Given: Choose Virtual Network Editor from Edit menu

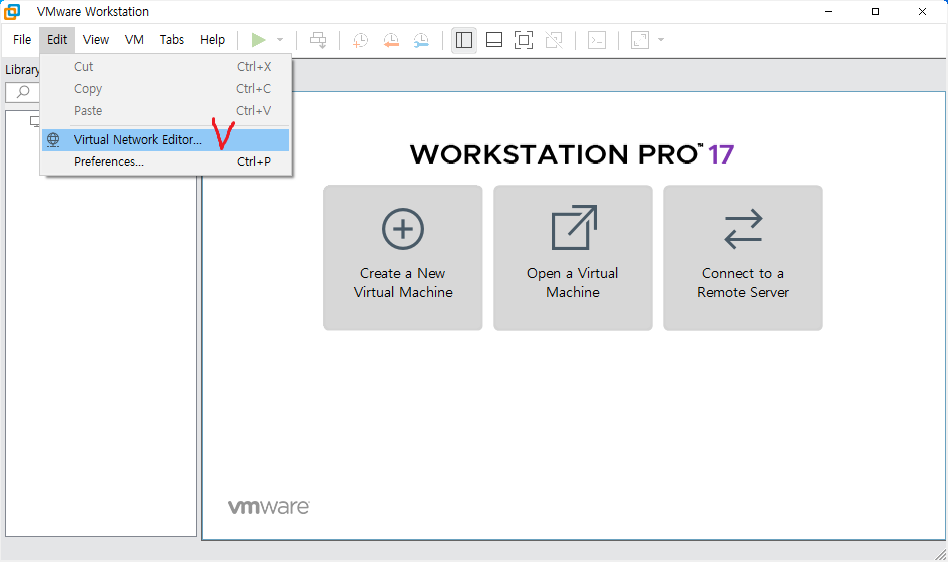Looking at the screenshot, I should (166, 140).
